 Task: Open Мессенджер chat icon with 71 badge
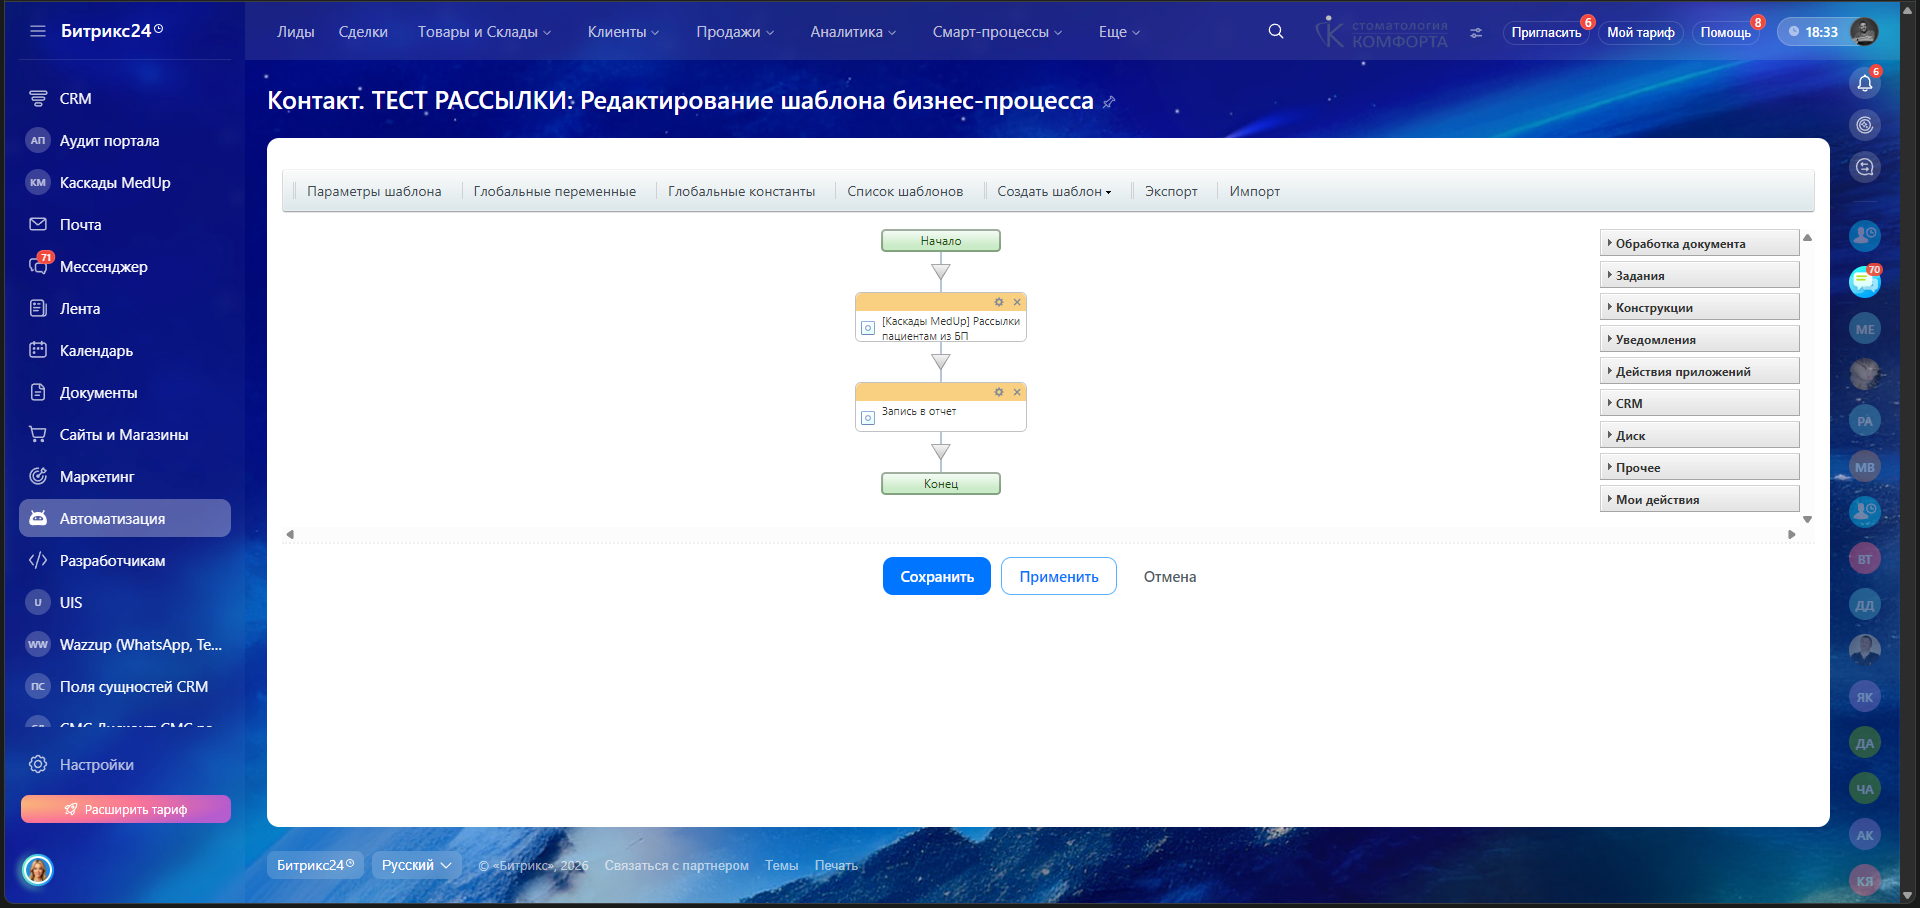point(38,266)
